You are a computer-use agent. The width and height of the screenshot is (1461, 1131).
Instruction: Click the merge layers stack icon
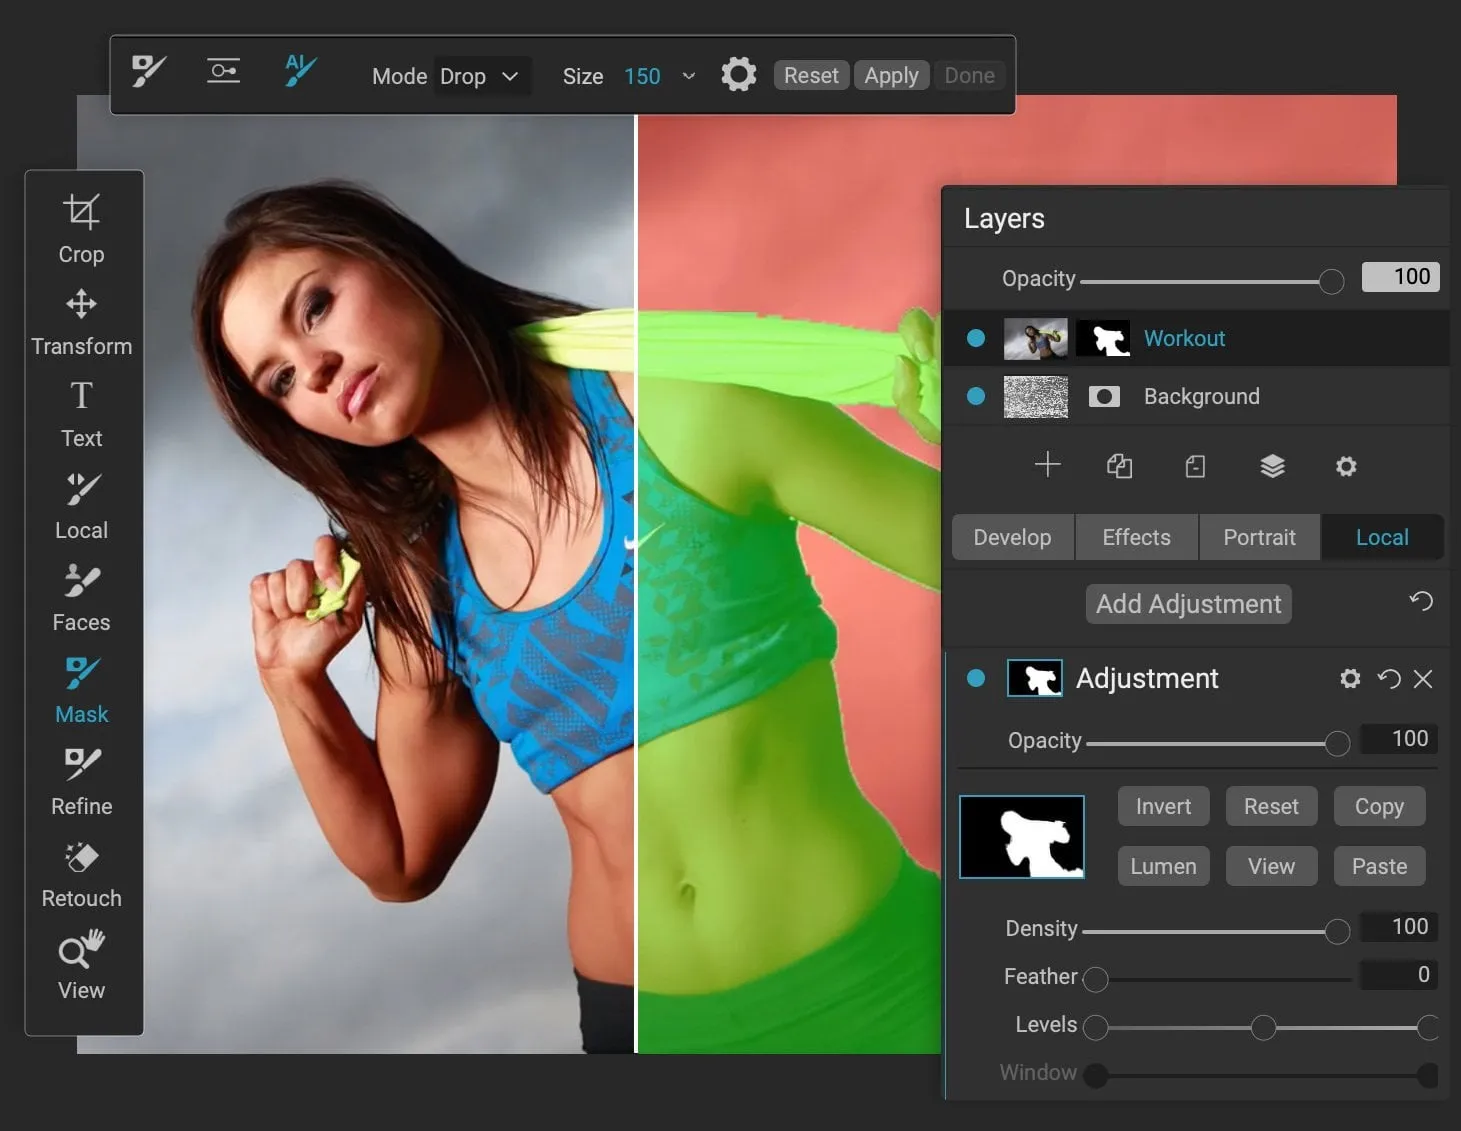tap(1271, 466)
